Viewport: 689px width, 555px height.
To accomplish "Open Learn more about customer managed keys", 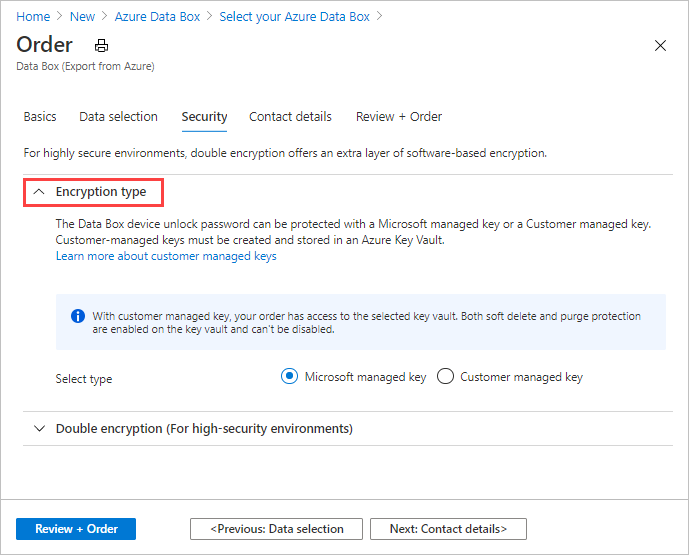I will click(166, 256).
